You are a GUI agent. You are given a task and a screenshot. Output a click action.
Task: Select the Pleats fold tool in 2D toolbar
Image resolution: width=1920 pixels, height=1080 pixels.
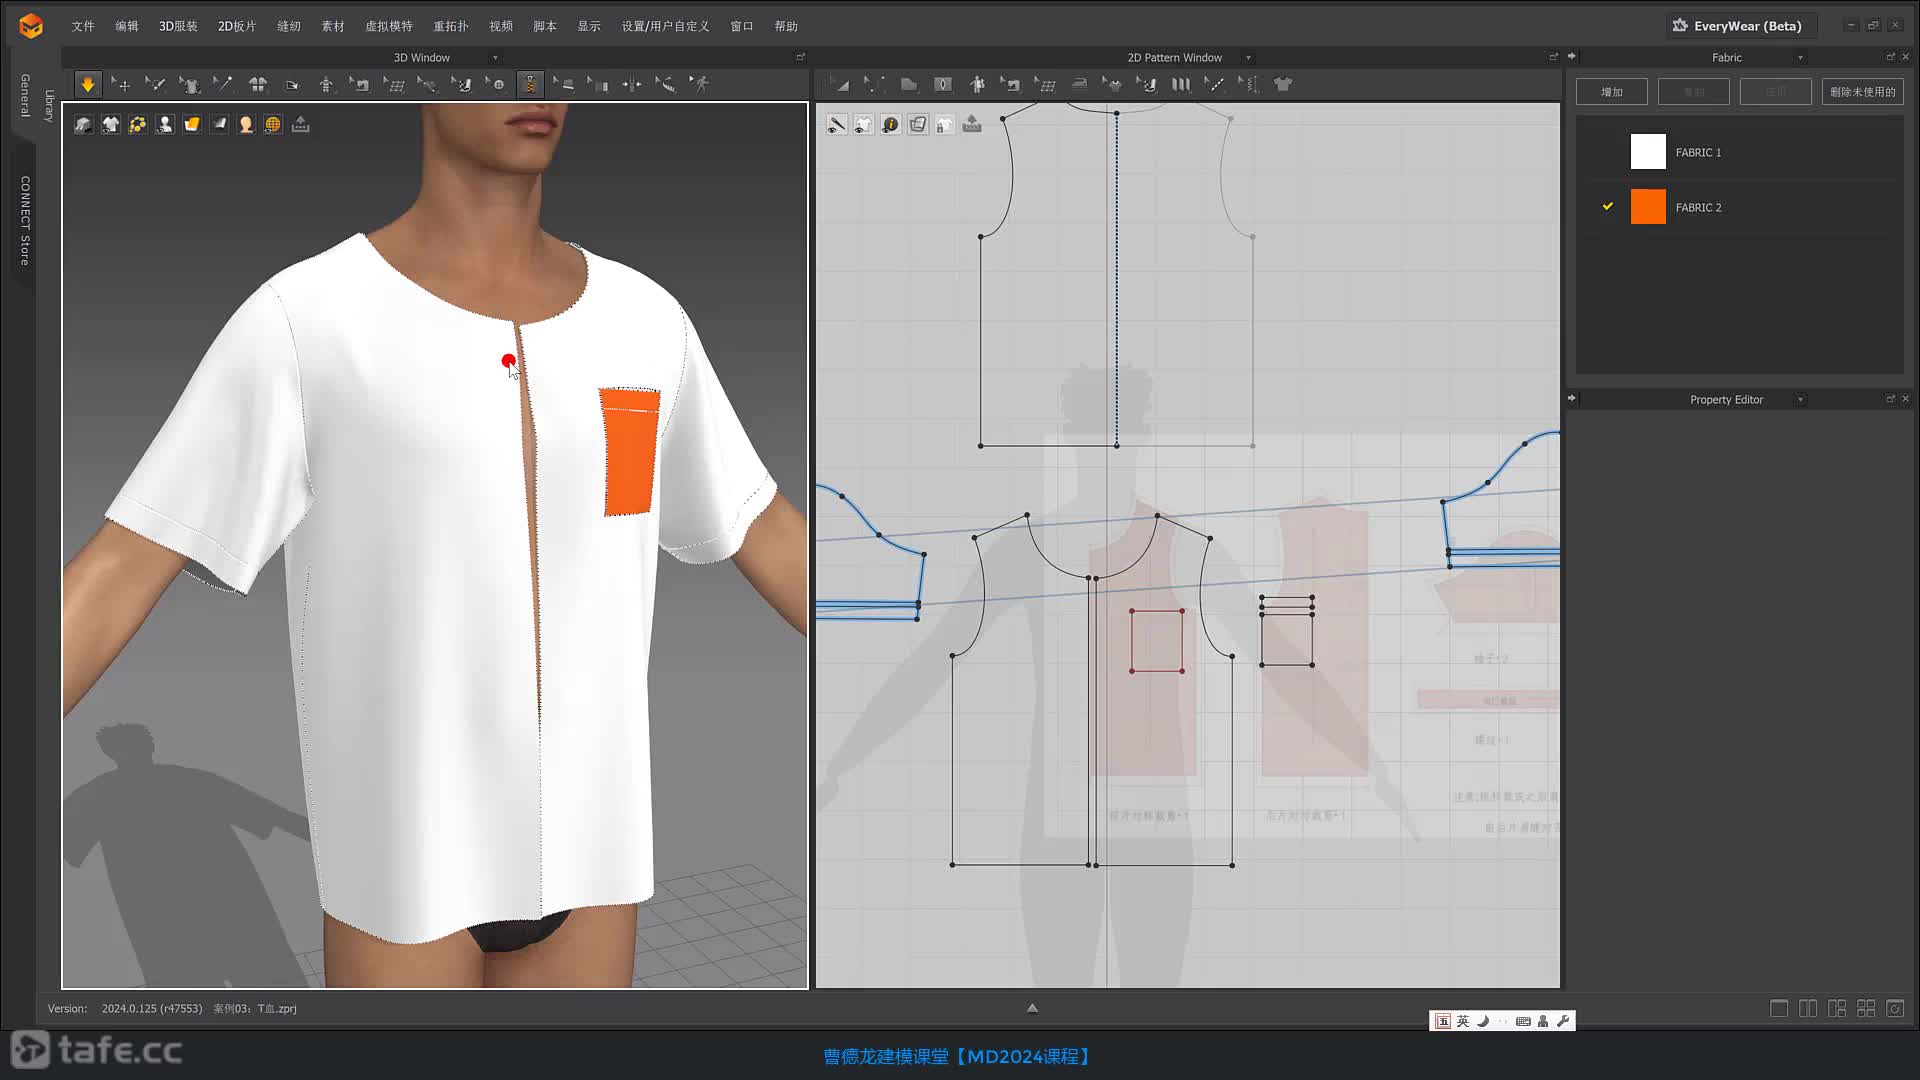[1181, 85]
